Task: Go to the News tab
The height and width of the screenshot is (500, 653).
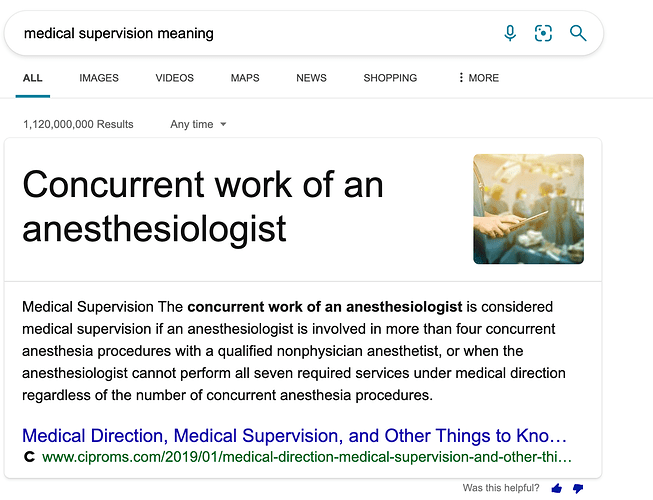Action: coord(311,78)
